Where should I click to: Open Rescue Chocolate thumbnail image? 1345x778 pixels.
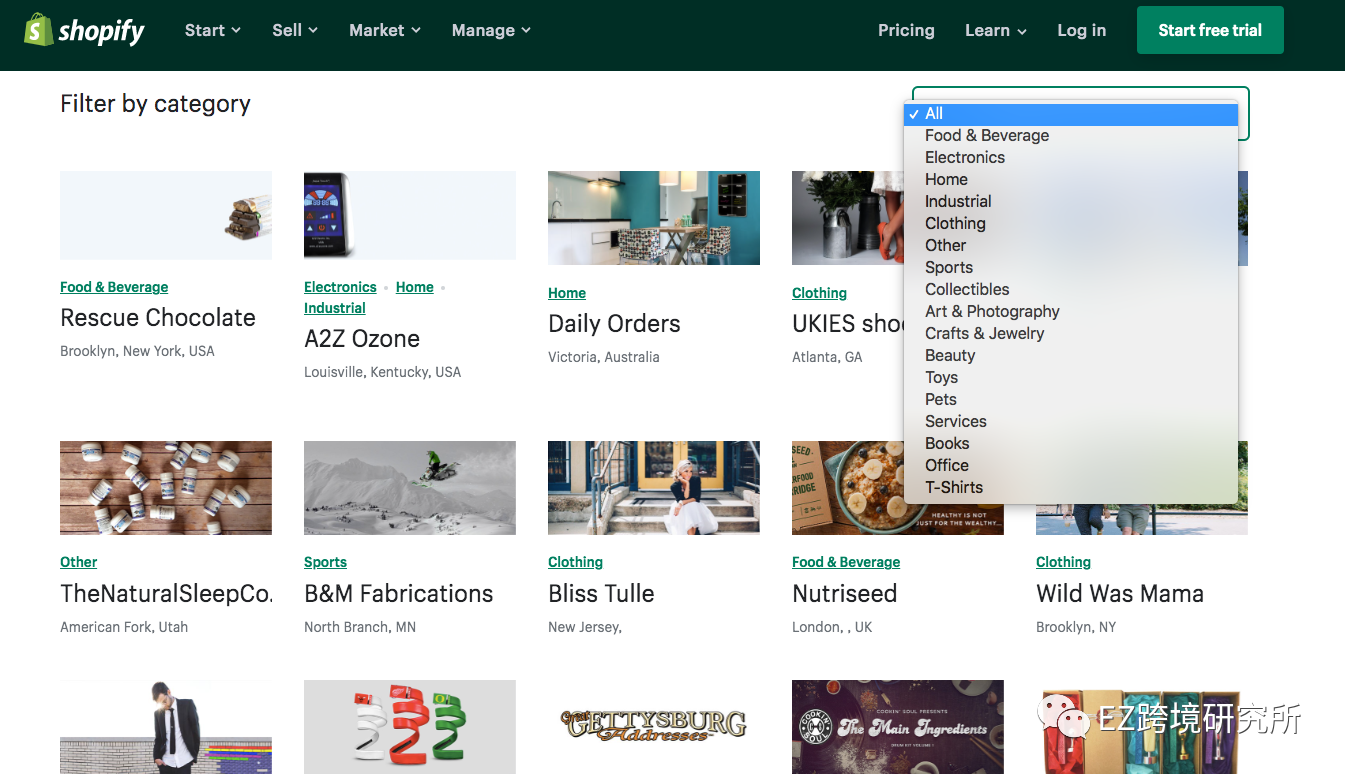coord(166,215)
